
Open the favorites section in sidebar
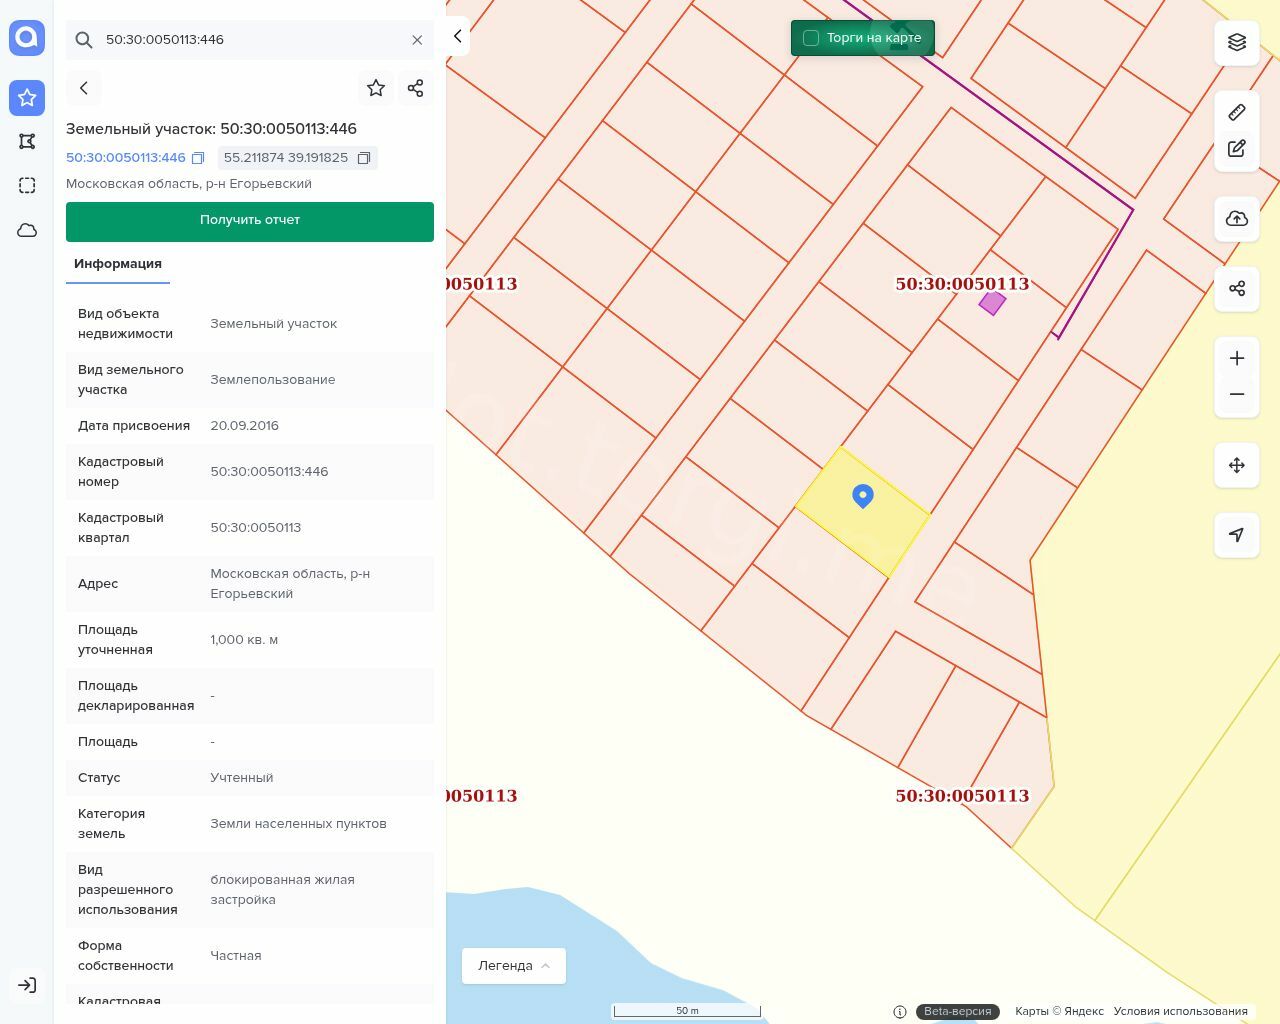pos(27,97)
